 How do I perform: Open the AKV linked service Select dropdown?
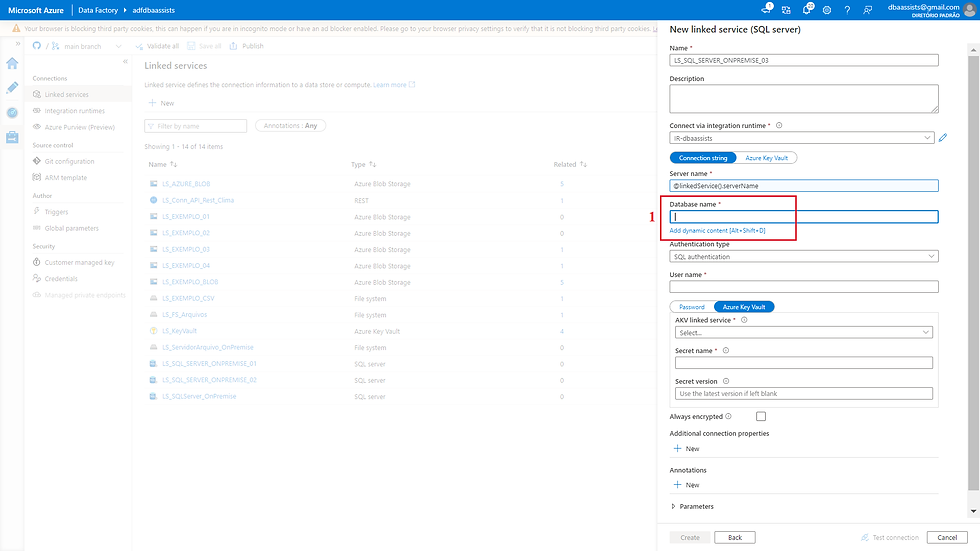tap(804, 332)
